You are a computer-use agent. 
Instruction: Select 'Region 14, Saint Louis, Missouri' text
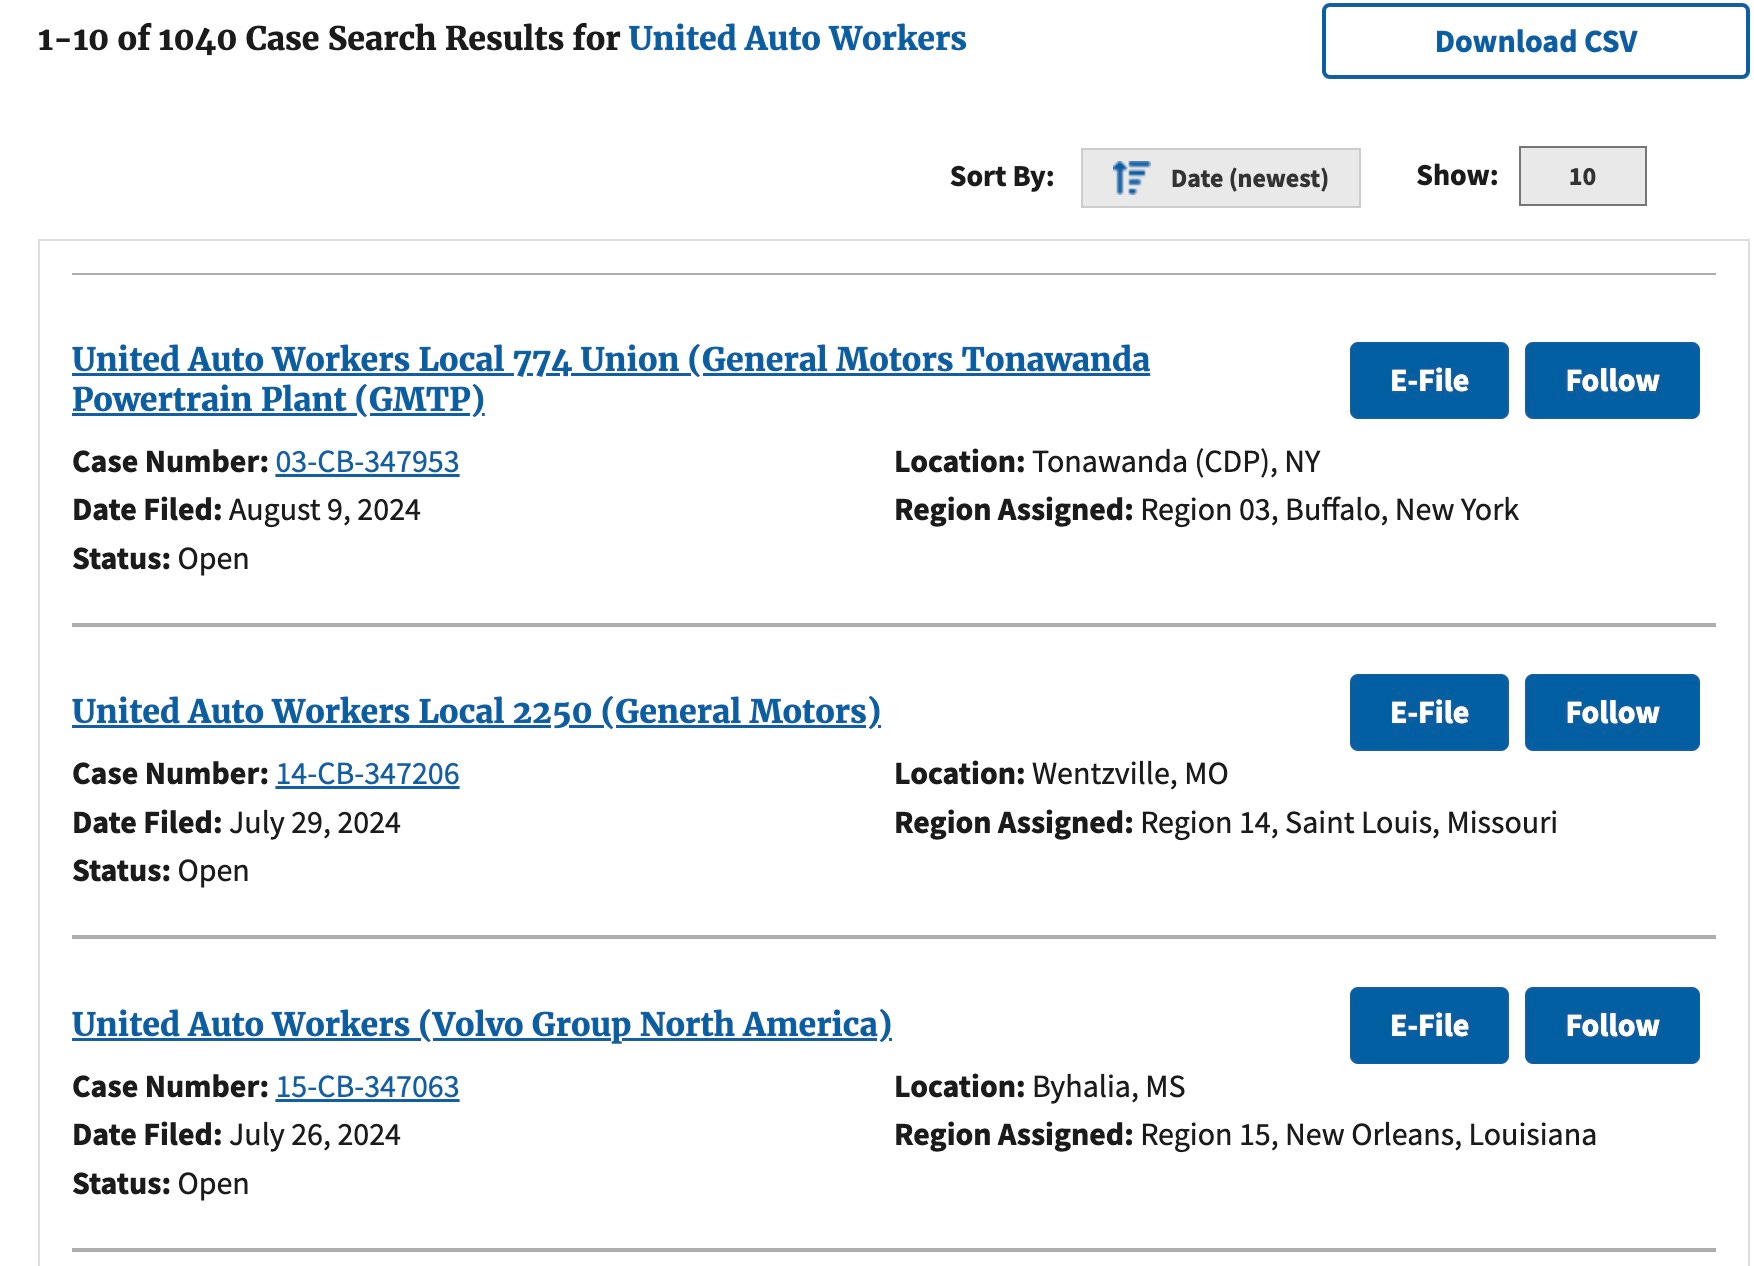click(1349, 822)
